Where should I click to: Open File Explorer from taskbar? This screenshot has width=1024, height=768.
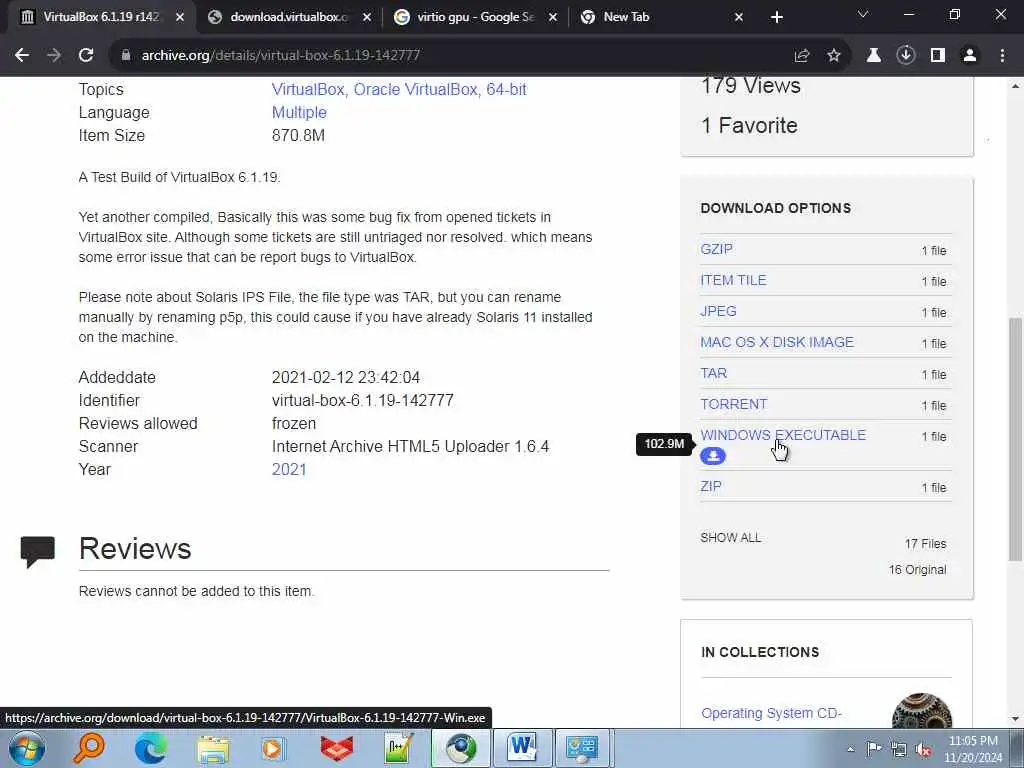click(x=213, y=748)
